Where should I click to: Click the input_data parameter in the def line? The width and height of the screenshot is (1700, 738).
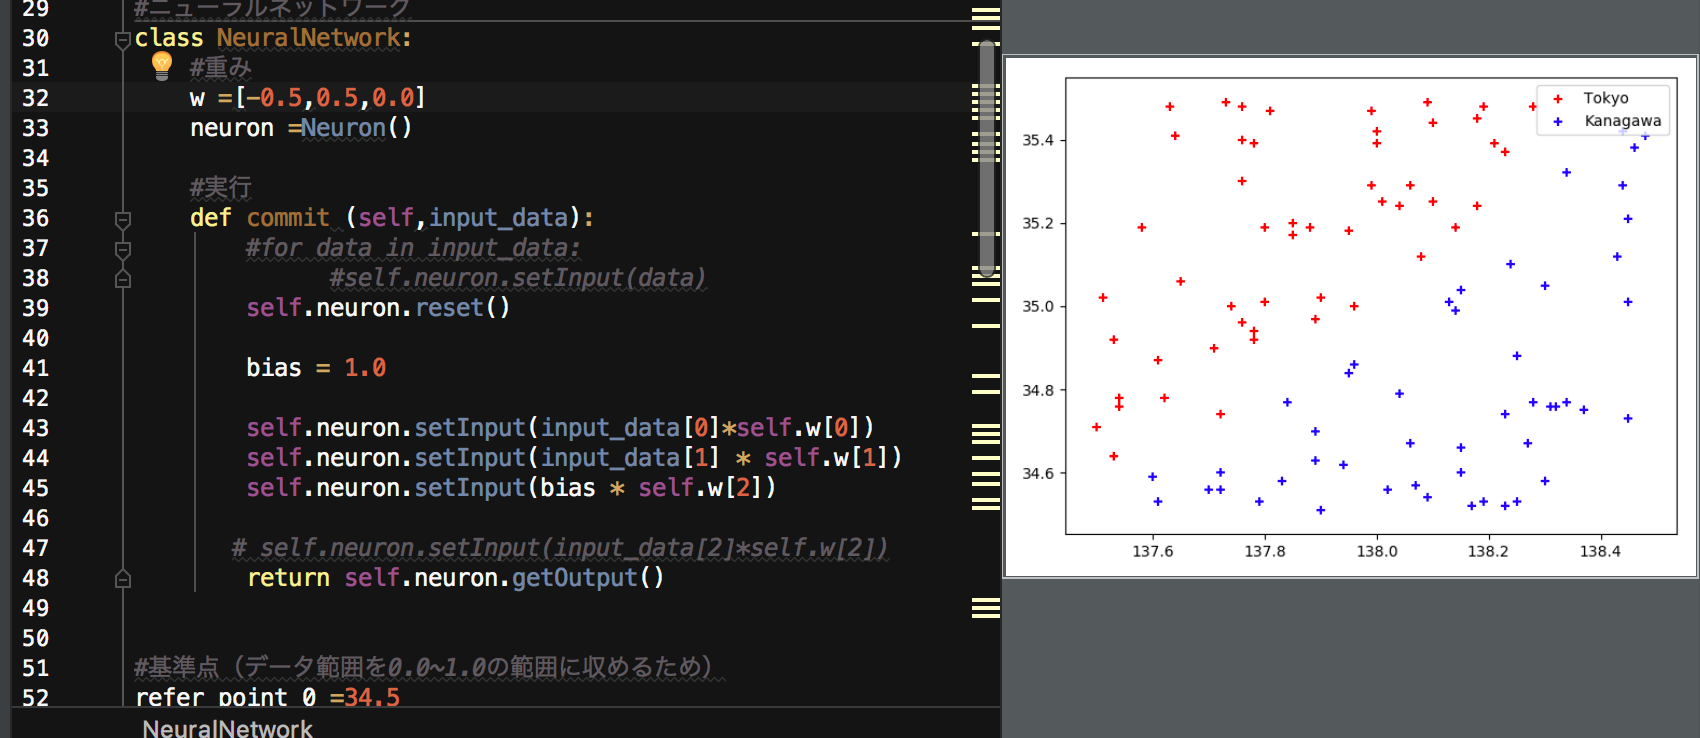point(499,218)
